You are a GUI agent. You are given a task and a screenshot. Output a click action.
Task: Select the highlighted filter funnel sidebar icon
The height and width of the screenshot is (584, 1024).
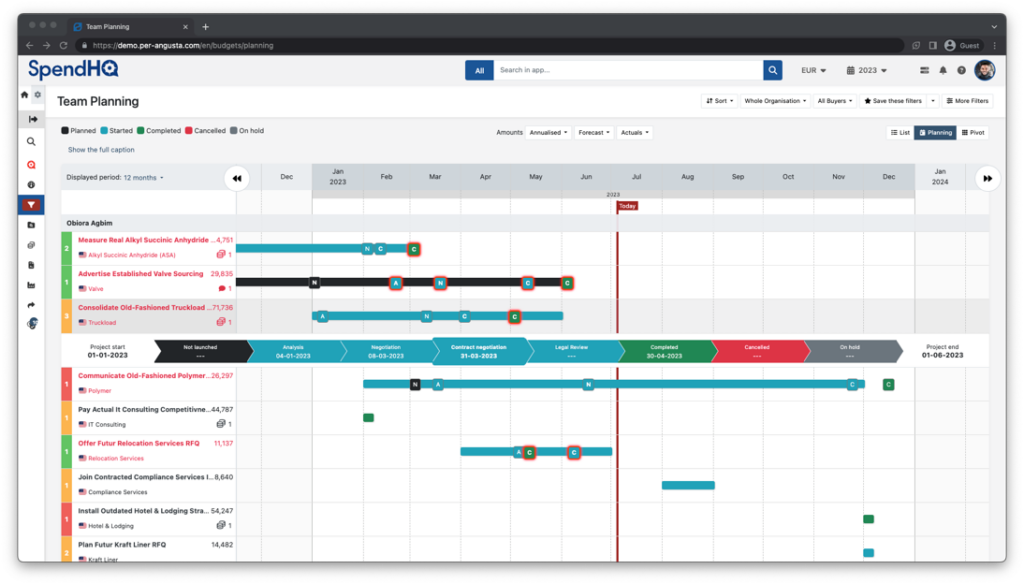(32, 205)
